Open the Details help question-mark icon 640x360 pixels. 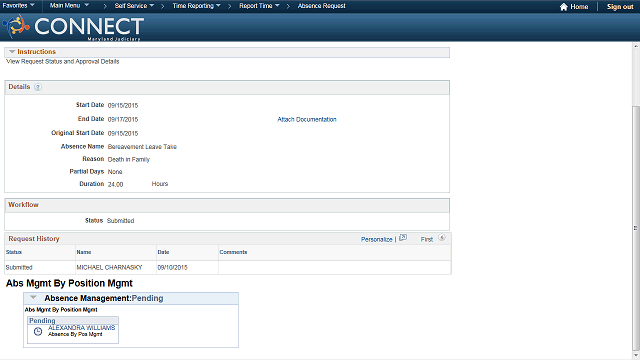pyautogui.click(x=38, y=87)
